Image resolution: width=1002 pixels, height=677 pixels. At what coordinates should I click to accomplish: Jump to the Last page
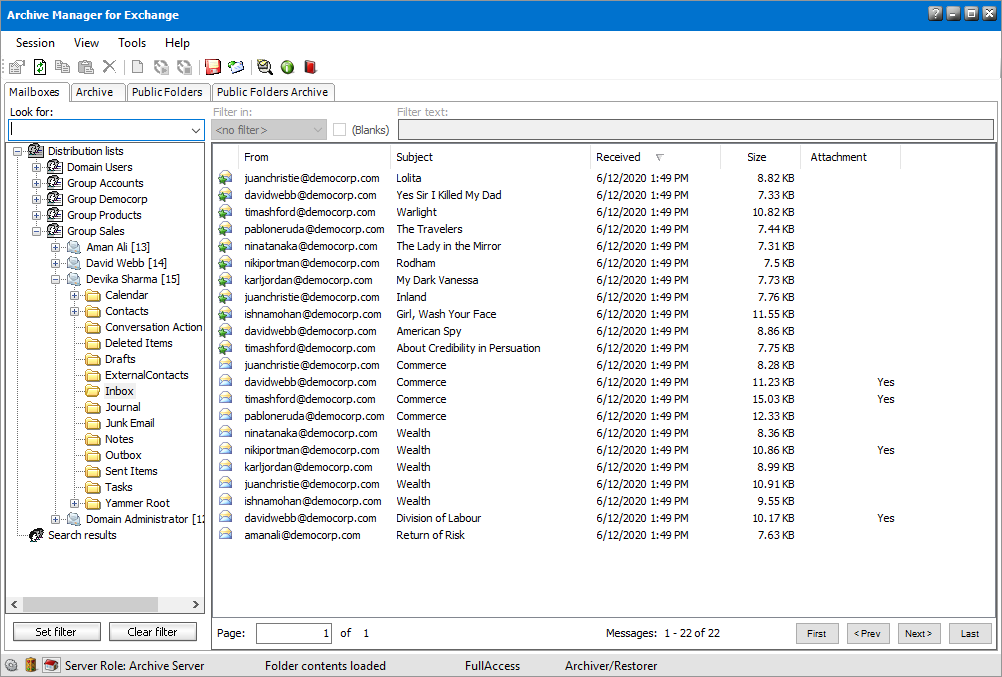969,634
